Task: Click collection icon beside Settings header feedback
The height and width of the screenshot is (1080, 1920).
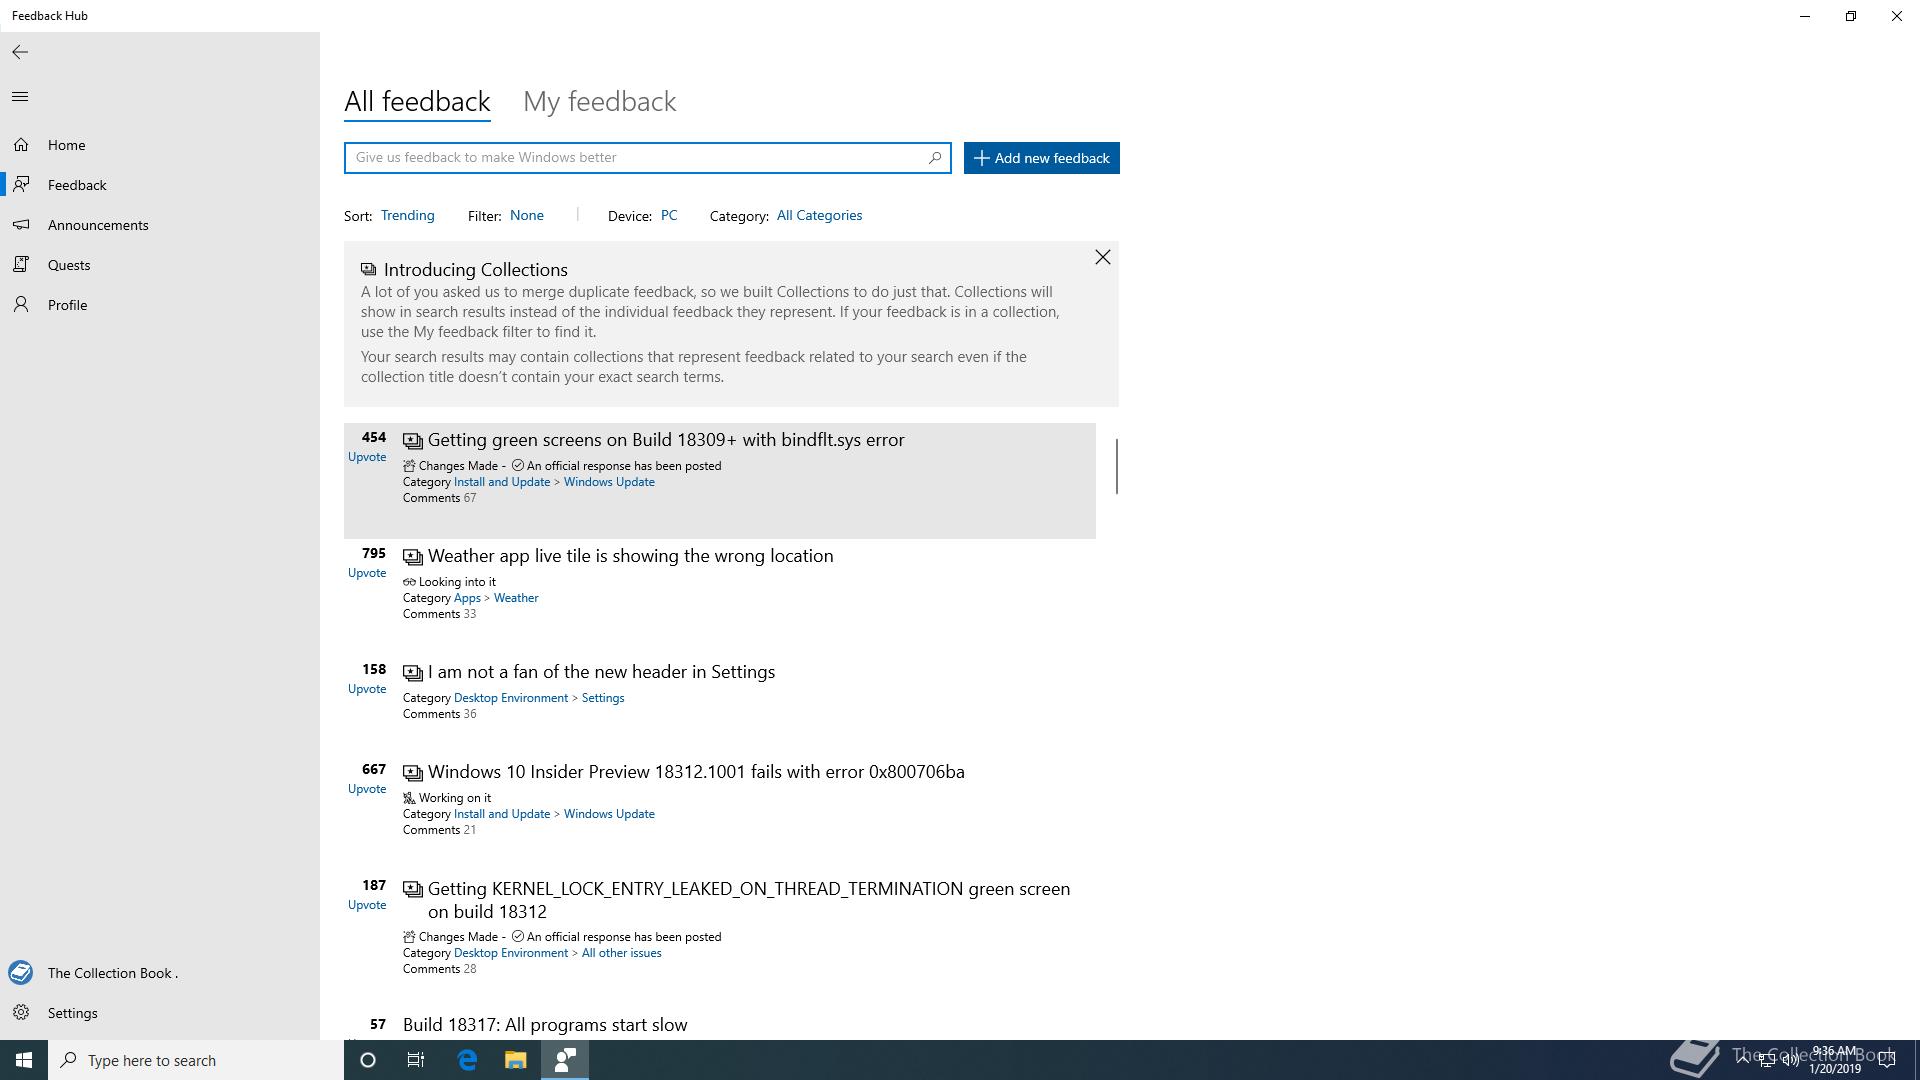Action: (x=413, y=673)
